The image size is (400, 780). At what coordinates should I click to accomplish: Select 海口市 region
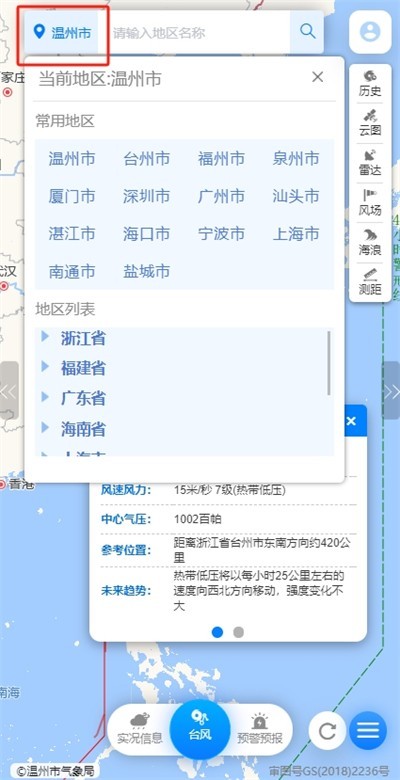147,234
